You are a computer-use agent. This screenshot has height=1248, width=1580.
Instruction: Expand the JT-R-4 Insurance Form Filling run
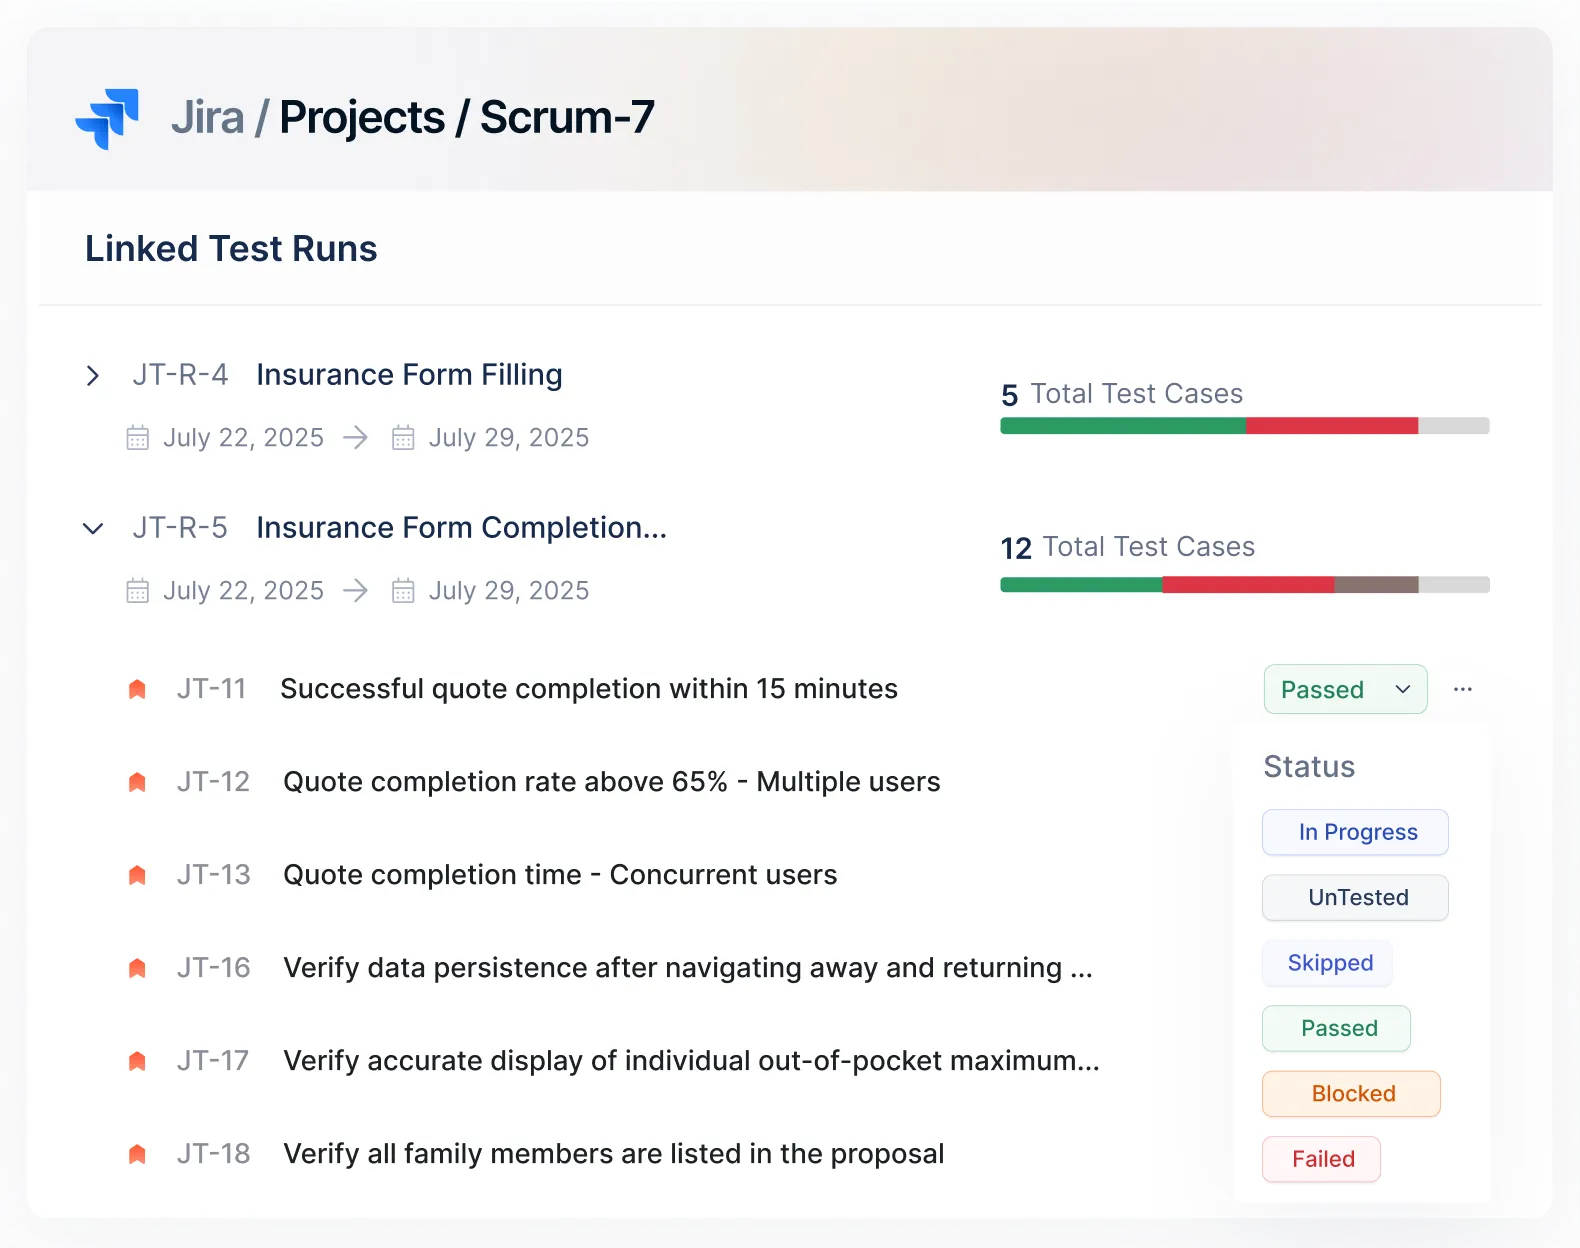(x=93, y=376)
